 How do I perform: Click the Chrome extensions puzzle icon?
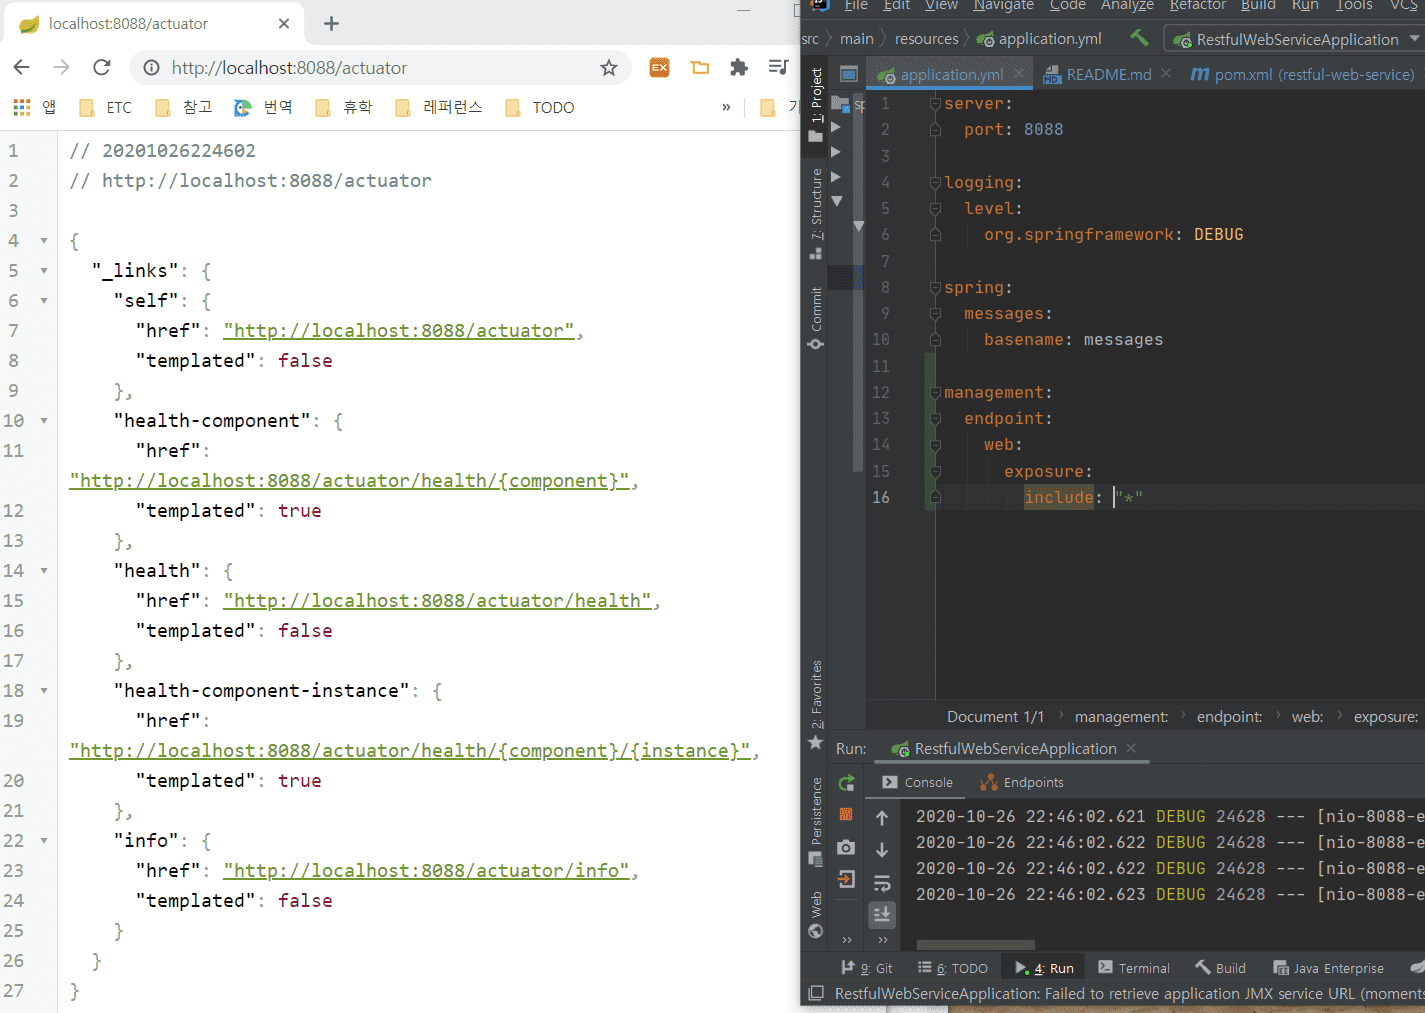739,67
